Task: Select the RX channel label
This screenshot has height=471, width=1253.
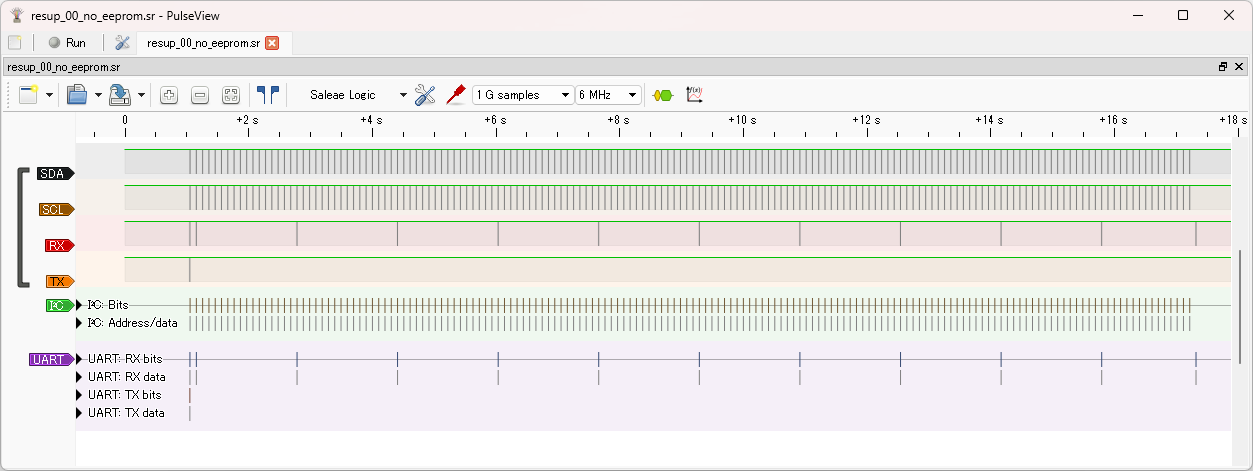Action: pos(59,245)
